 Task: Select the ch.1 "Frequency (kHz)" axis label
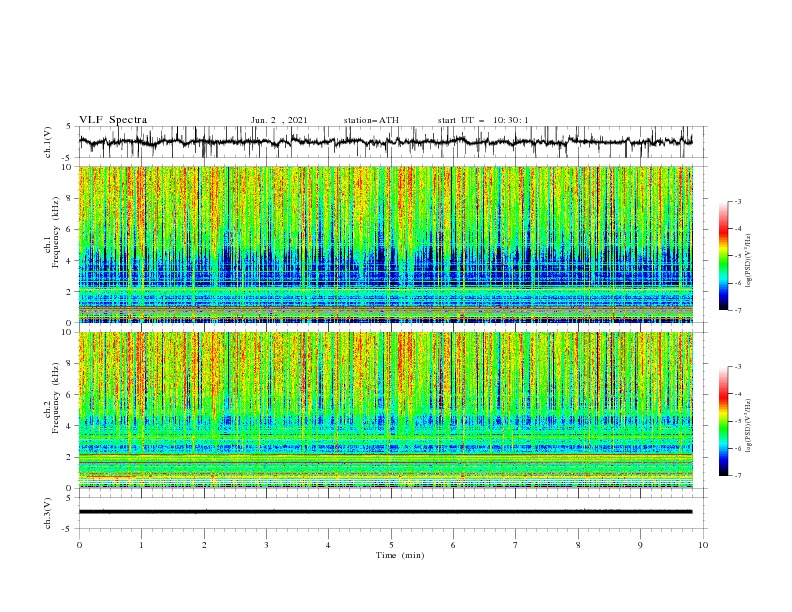56,232
